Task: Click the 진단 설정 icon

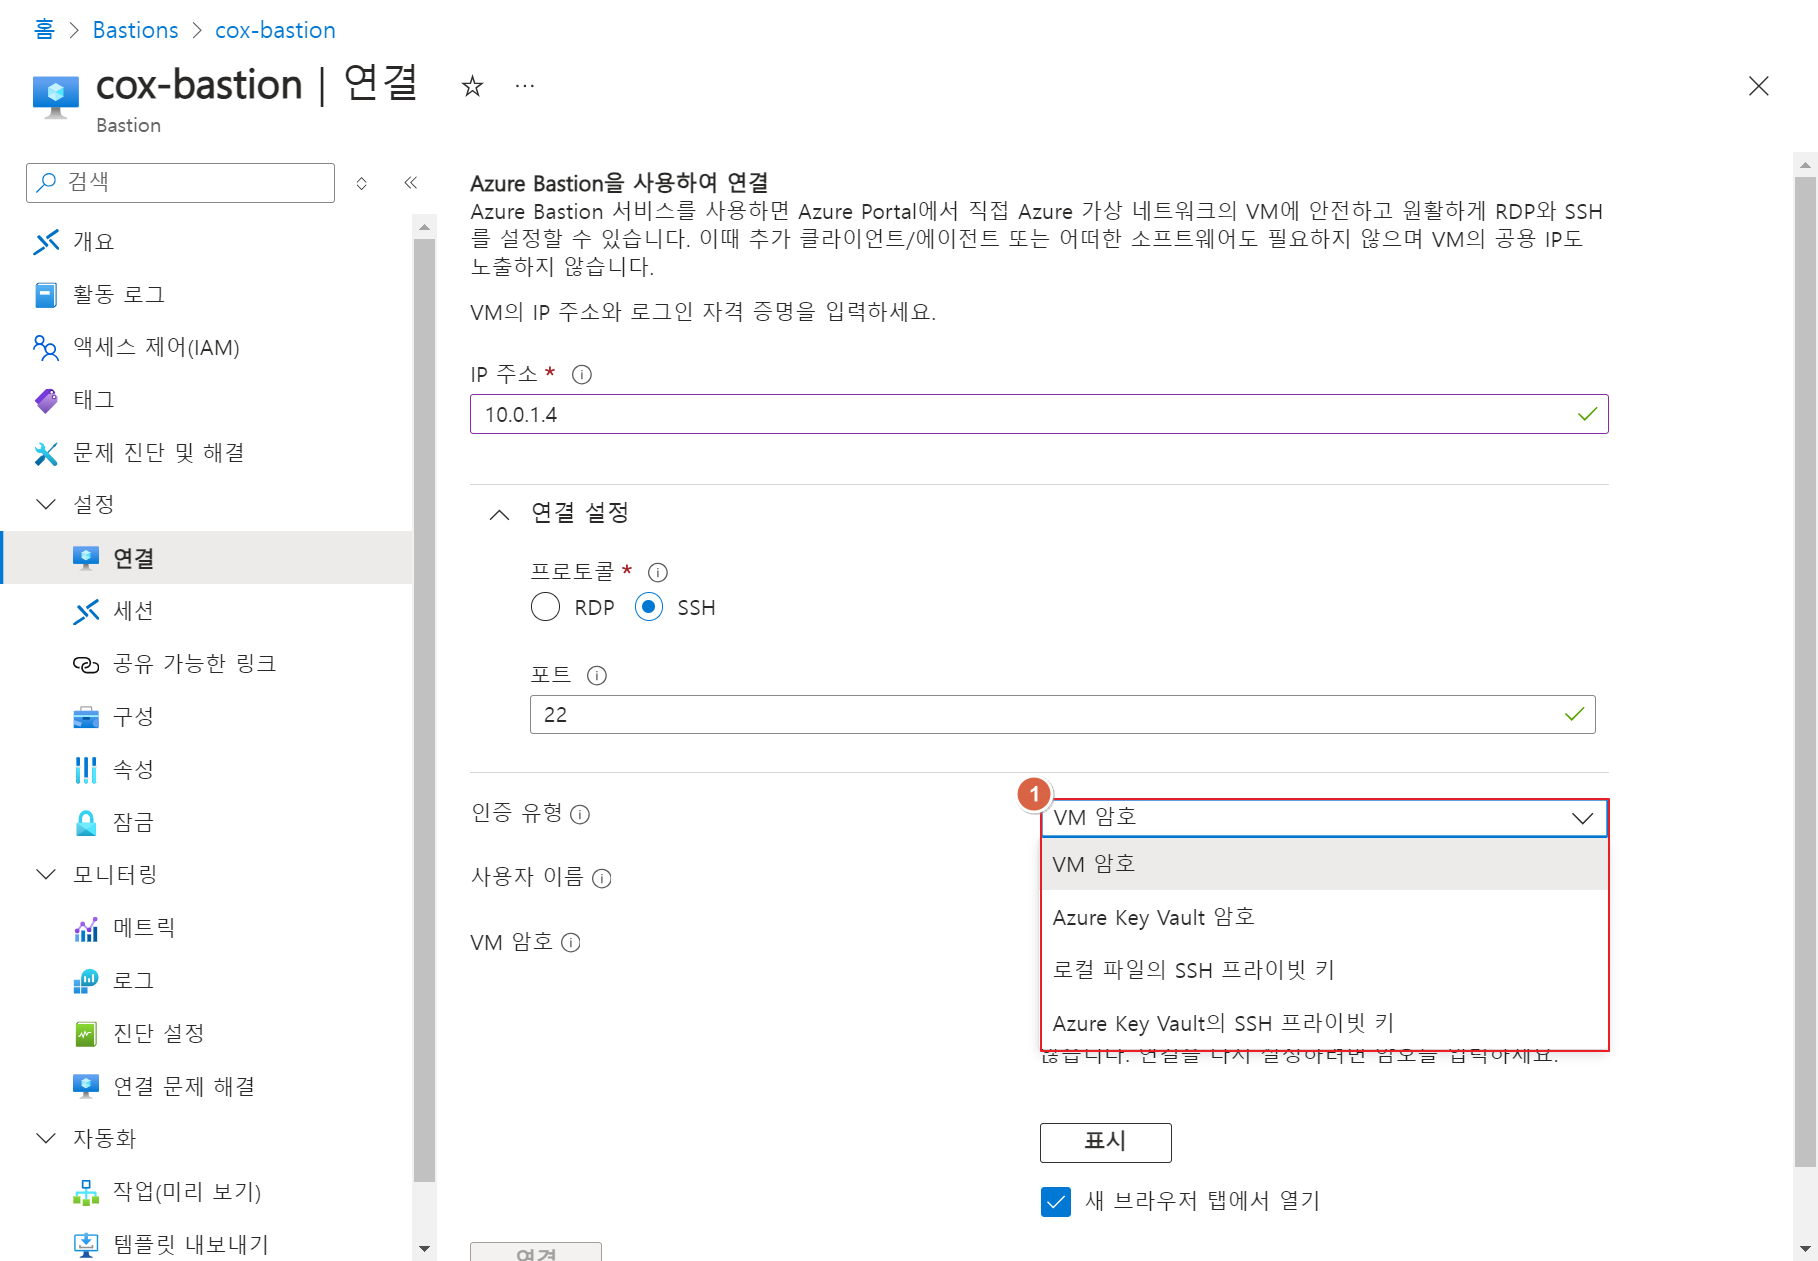Action: 86,1034
